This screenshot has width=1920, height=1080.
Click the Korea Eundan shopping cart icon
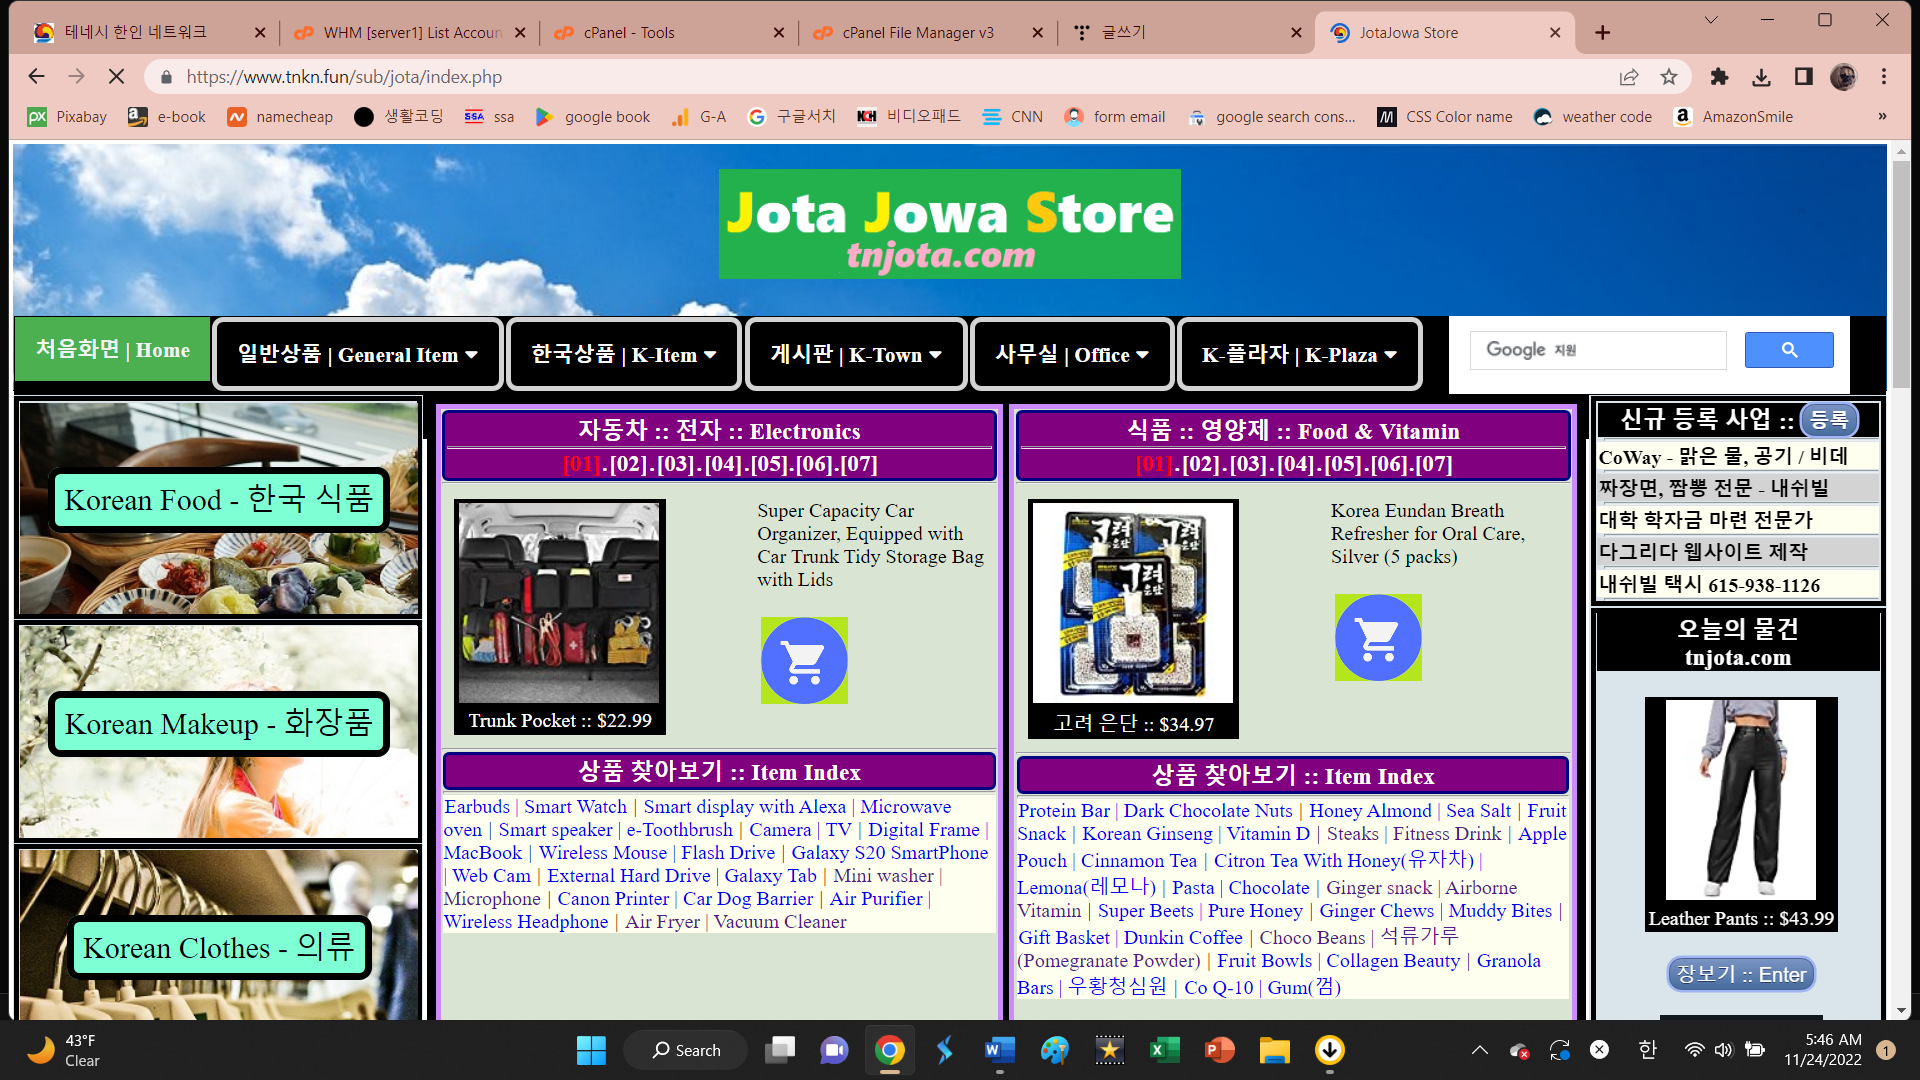tap(1377, 637)
